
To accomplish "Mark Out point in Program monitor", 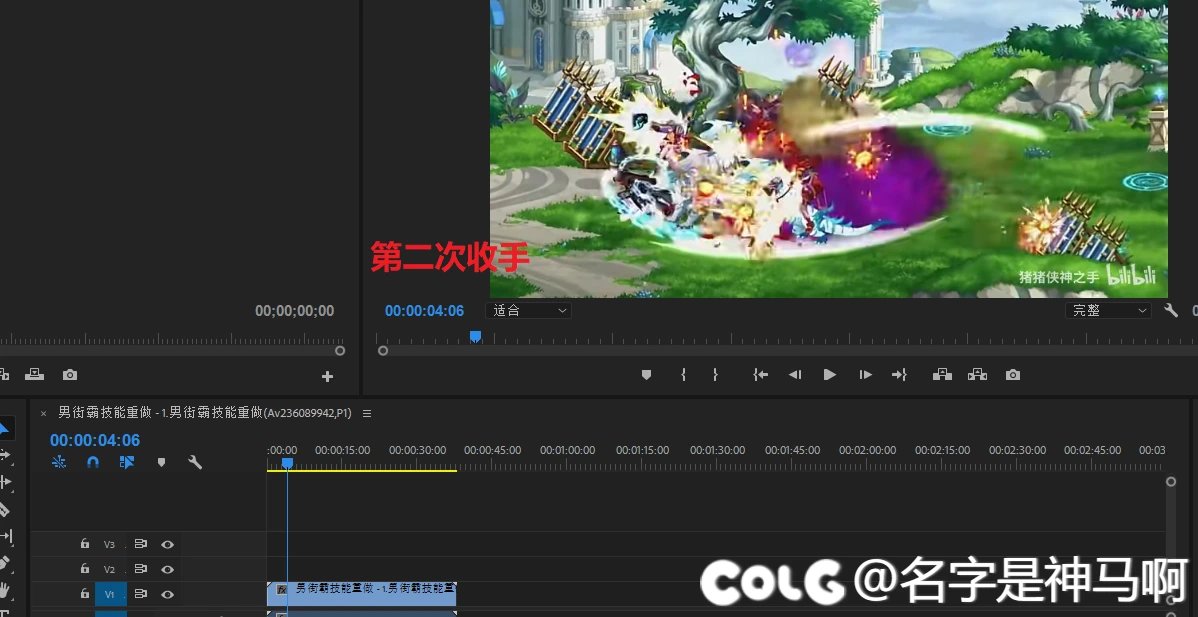I will [x=715, y=374].
